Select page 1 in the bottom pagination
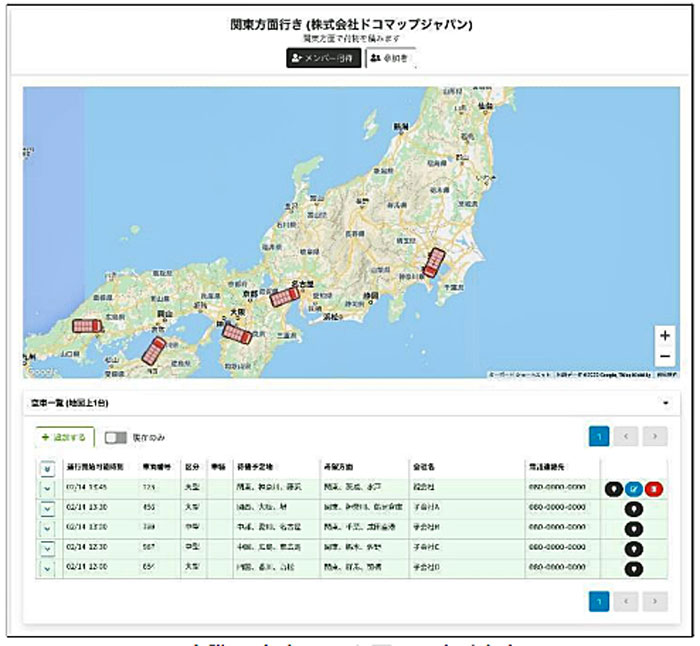This screenshot has width=700, height=646. pos(599,601)
